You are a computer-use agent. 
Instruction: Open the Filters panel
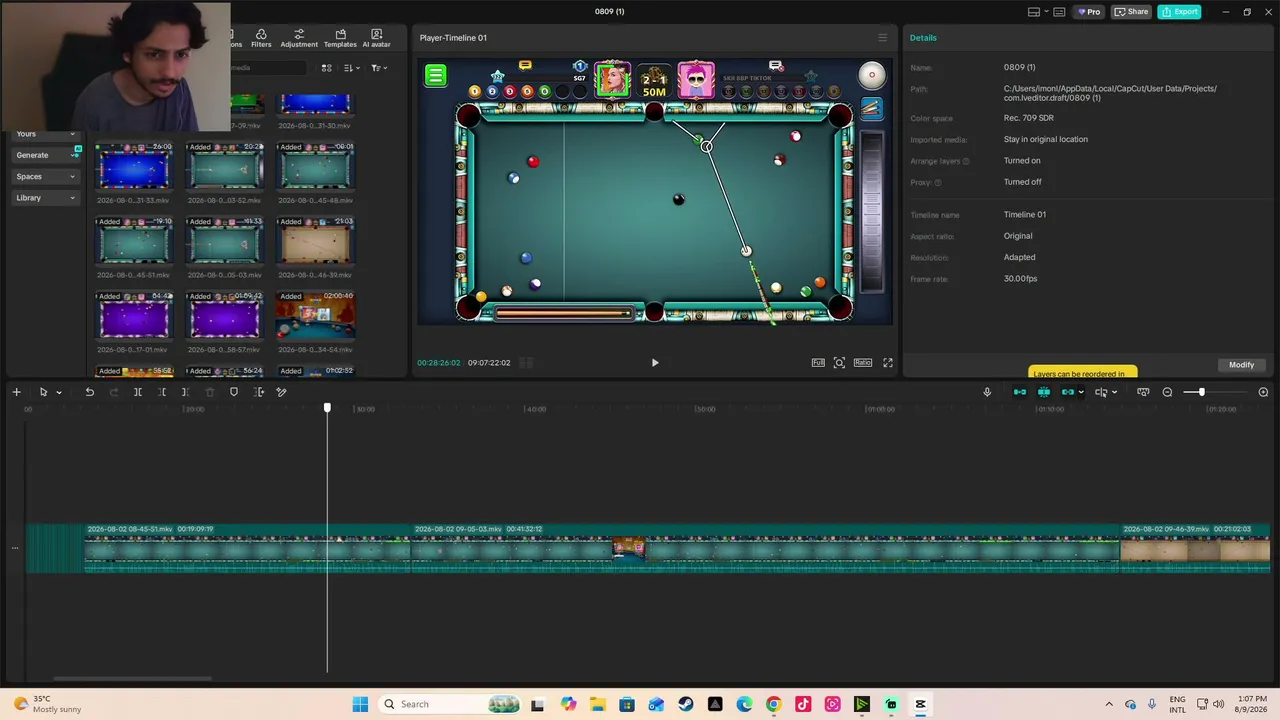click(x=261, y=38)
